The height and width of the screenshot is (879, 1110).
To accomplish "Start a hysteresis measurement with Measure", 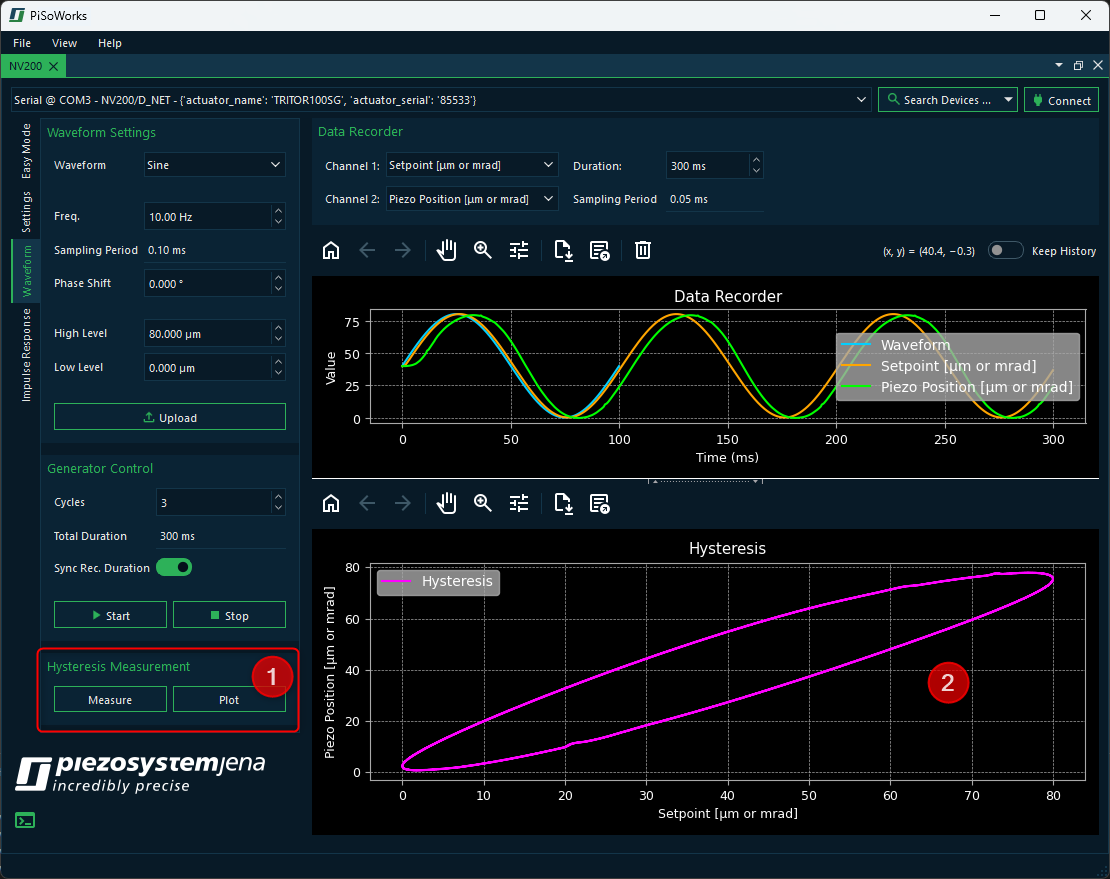I will click(110, 699).
